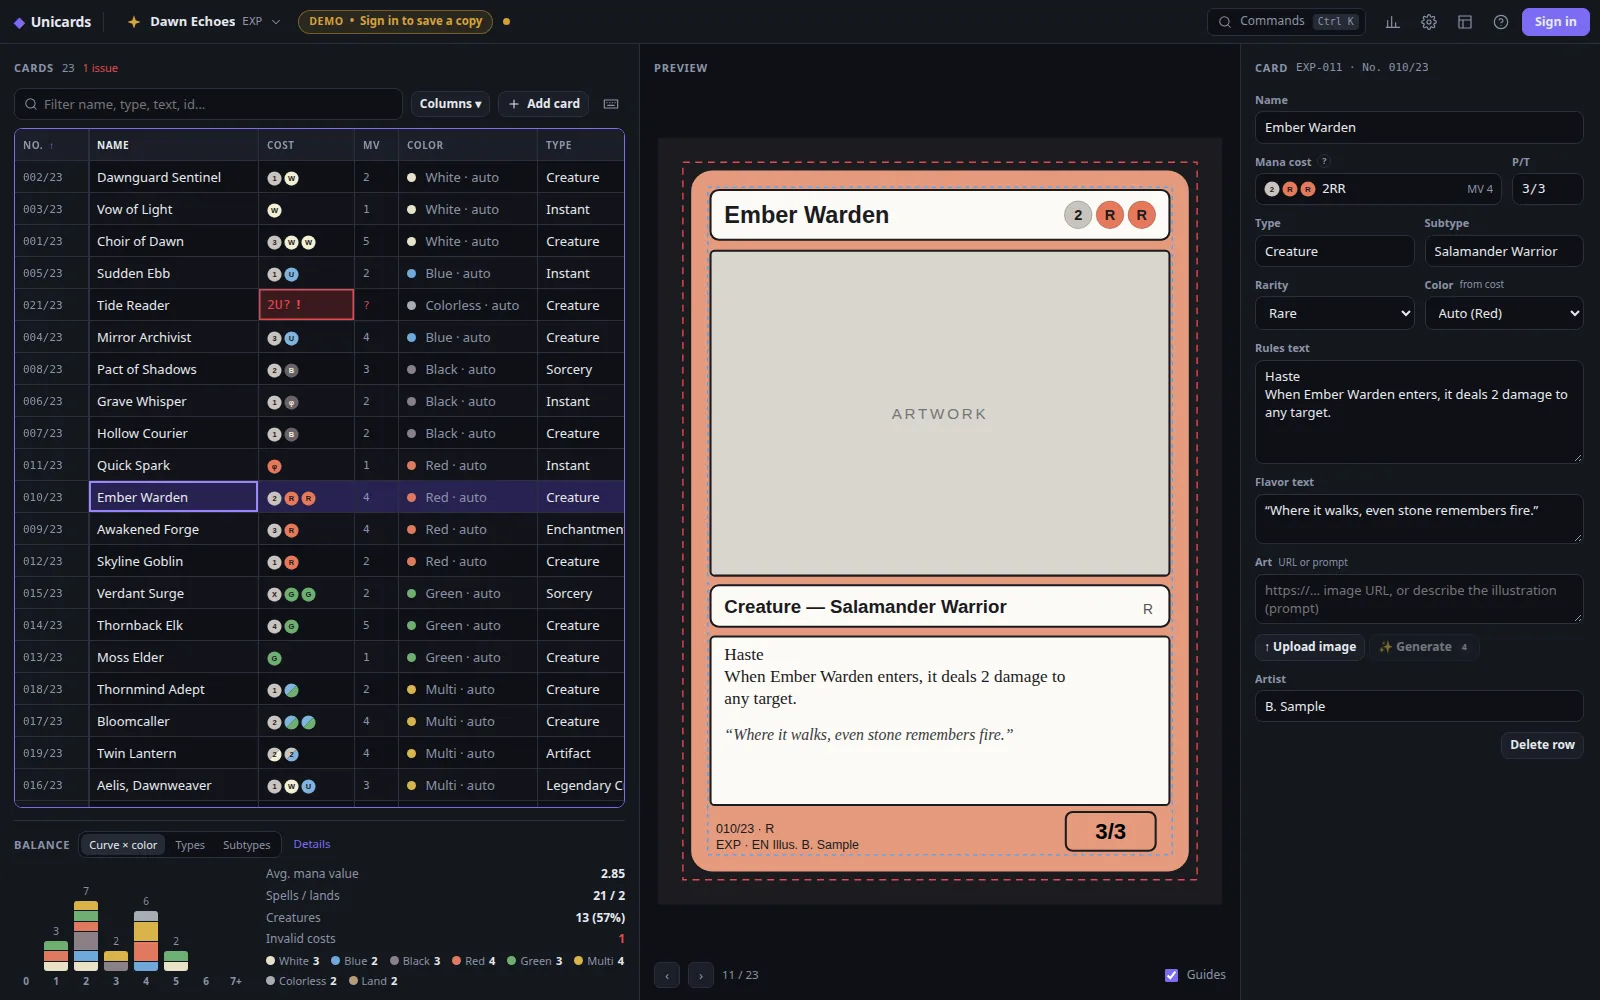Click the DEMO sign-in-to-save badge
Screen dimensions: 1600x1000
coord(395,21)
